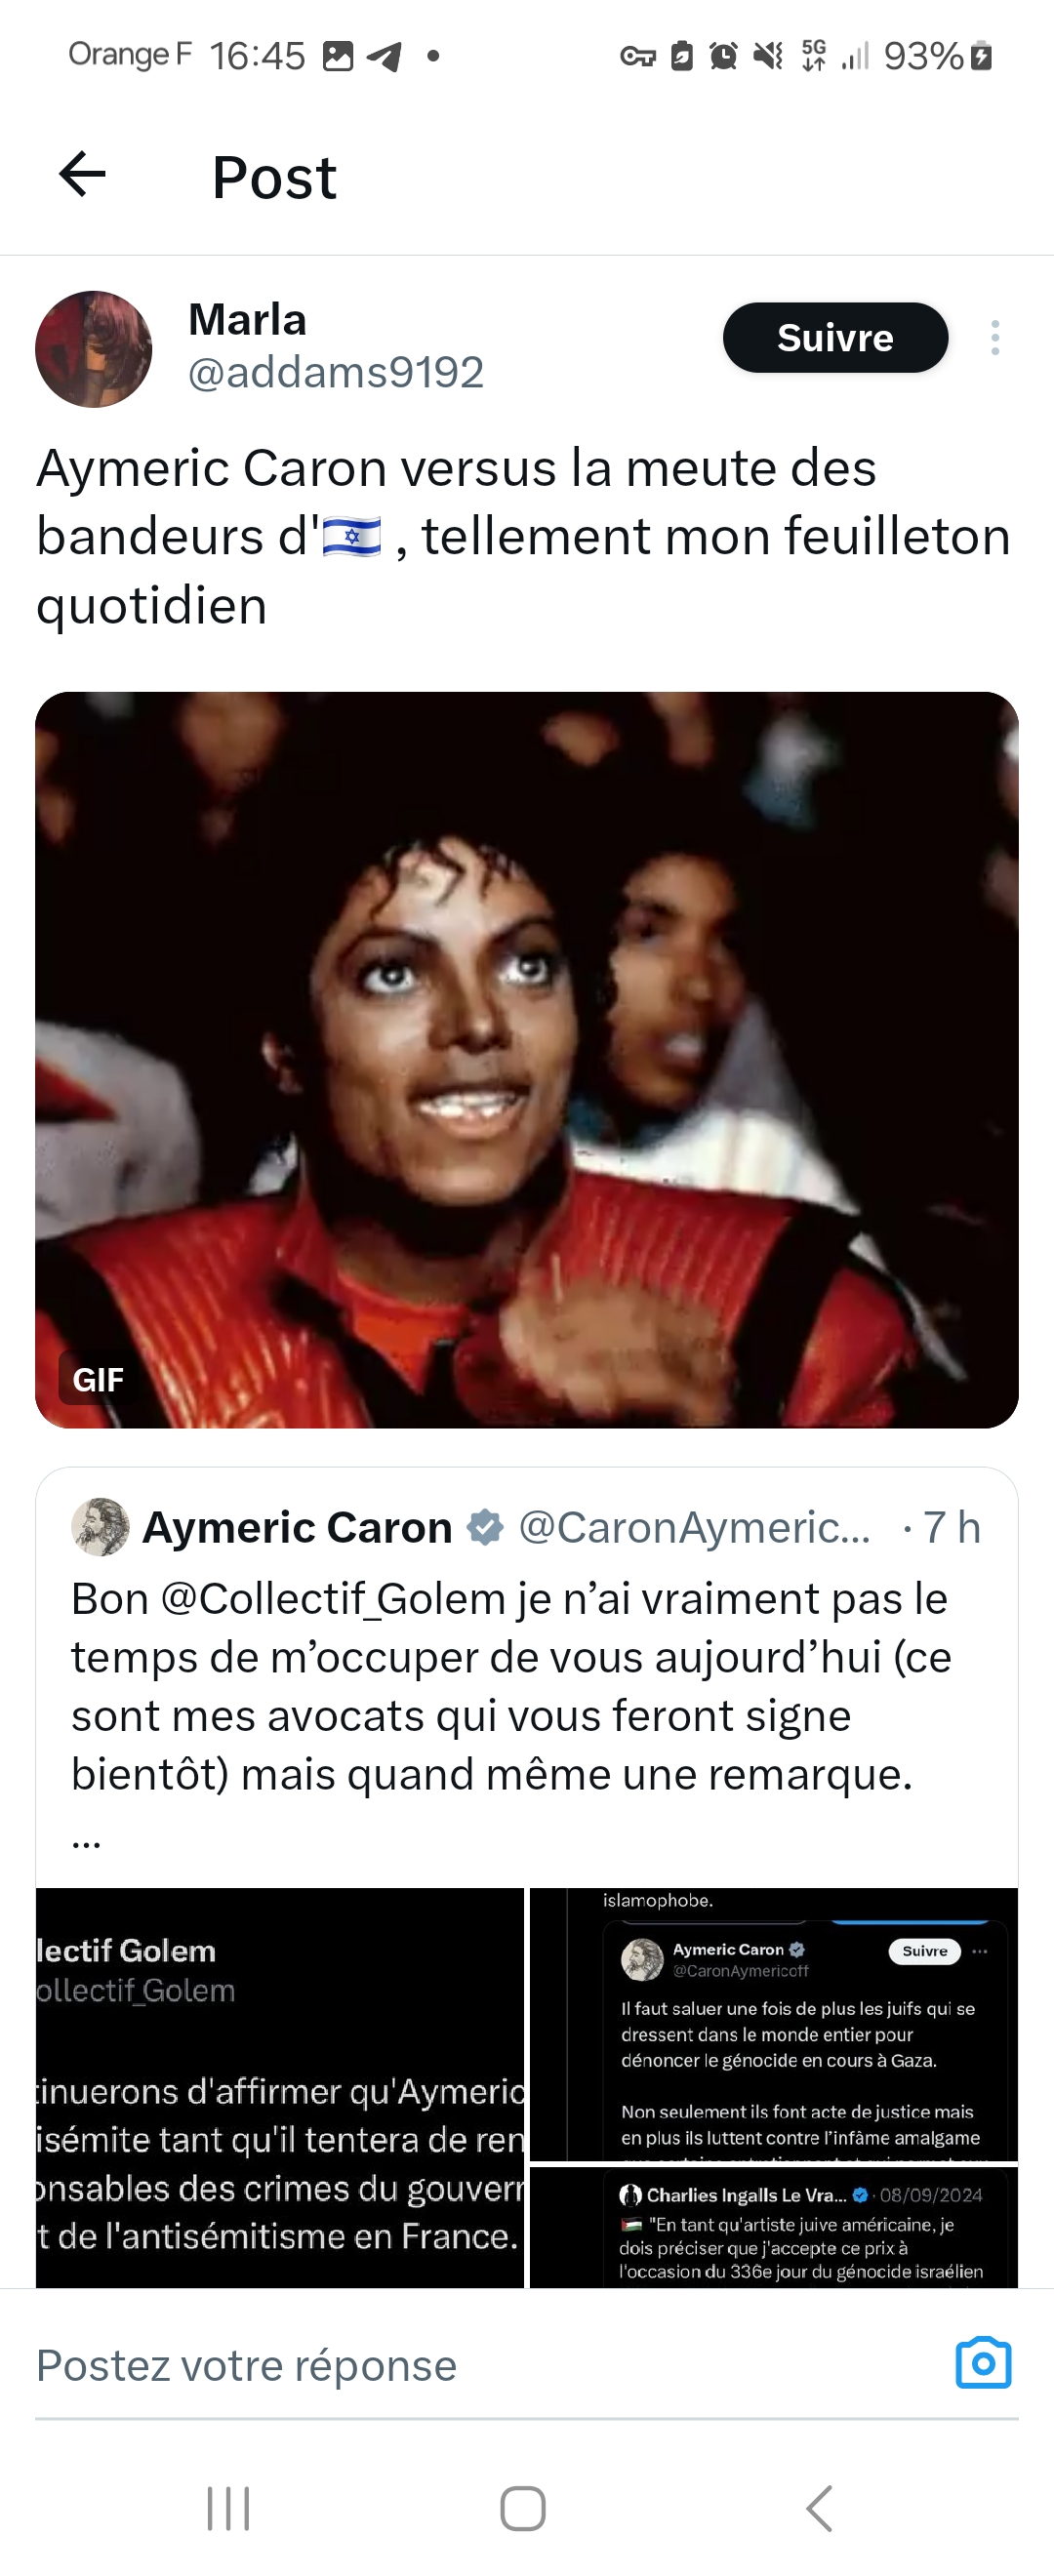The image size is (1054, 2576).
Task: Play the Thriller popcorn GIF
Action: tap(527, 1059)
